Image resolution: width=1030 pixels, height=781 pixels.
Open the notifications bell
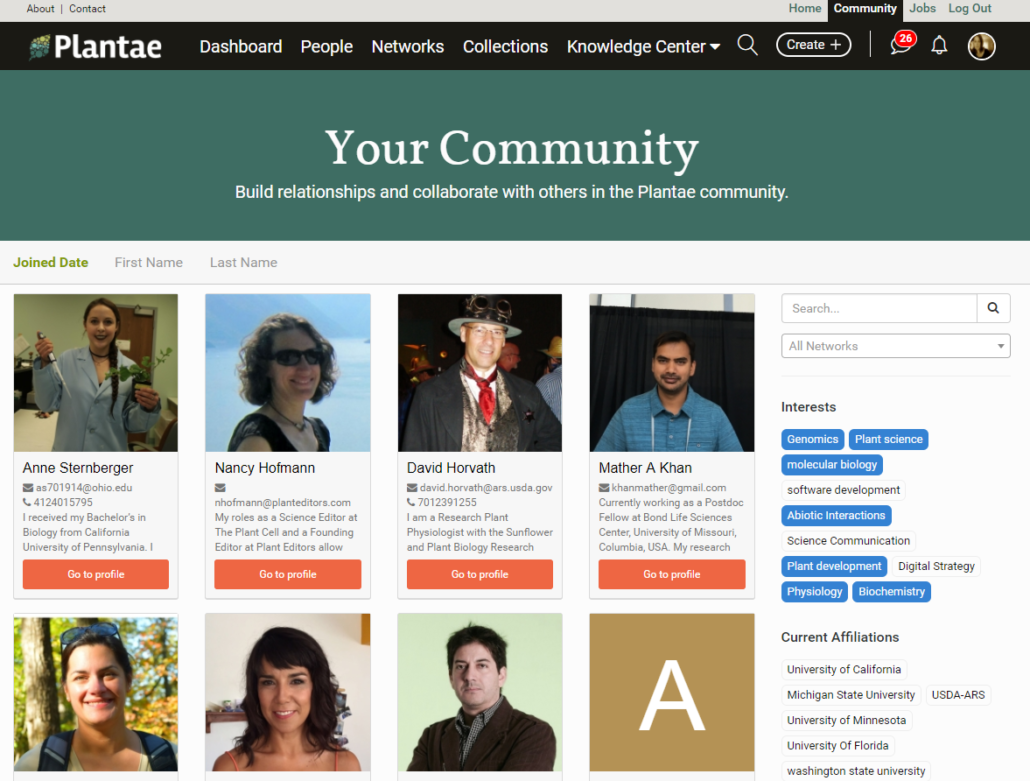coord(939,45)
